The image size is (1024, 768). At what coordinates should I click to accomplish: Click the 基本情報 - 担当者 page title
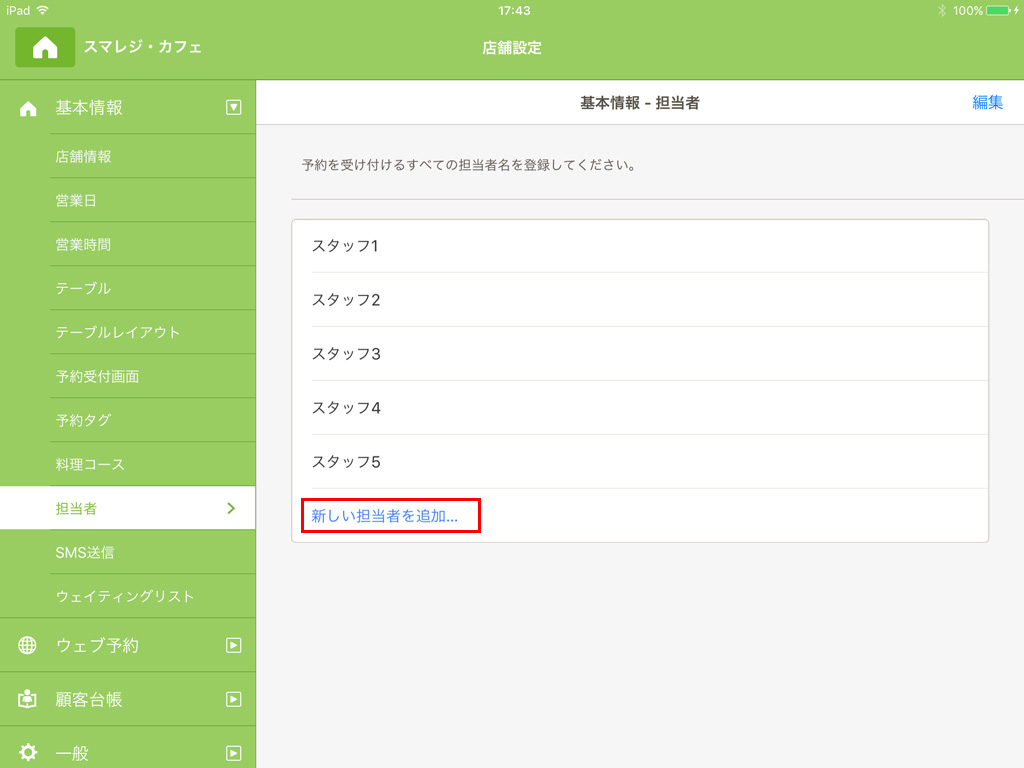click(x=640, y=103)
